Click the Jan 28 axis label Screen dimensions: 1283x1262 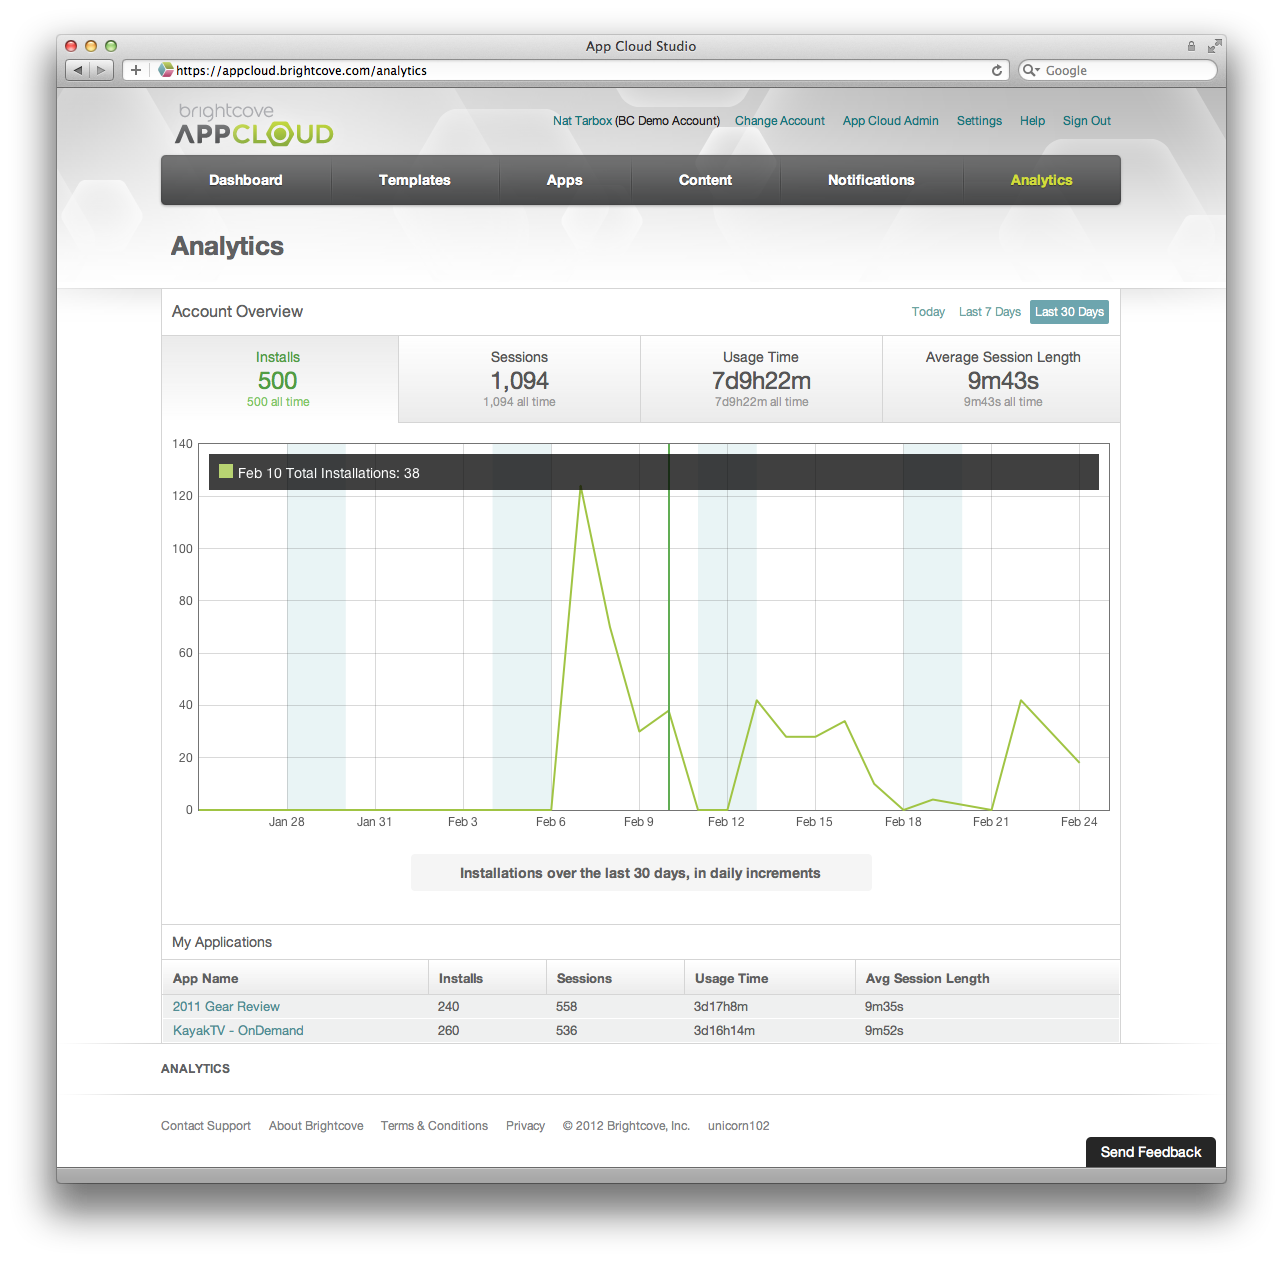coord(287,822)
